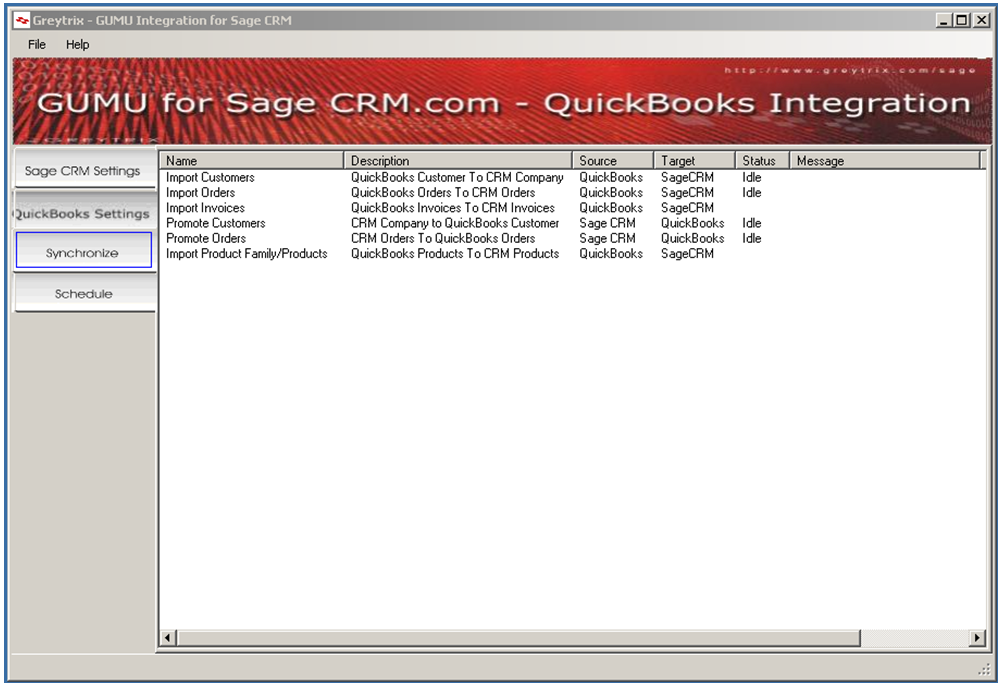Click 'CRM Orders To QuickBooks Orders' description
This screenshot has width=1001, height=686.
443,239
